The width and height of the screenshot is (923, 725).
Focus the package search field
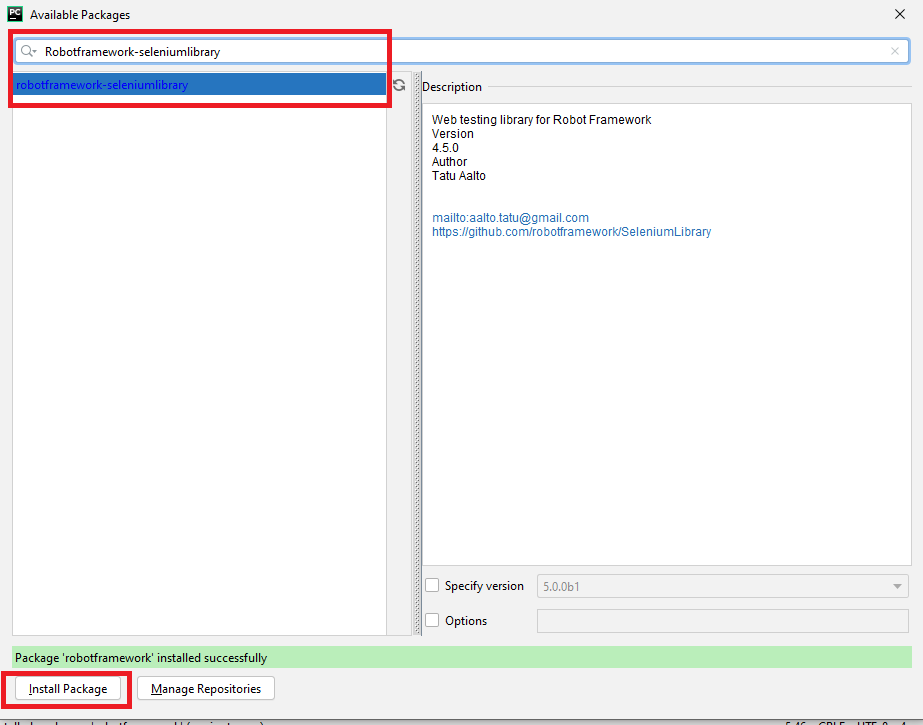(462, 51)
